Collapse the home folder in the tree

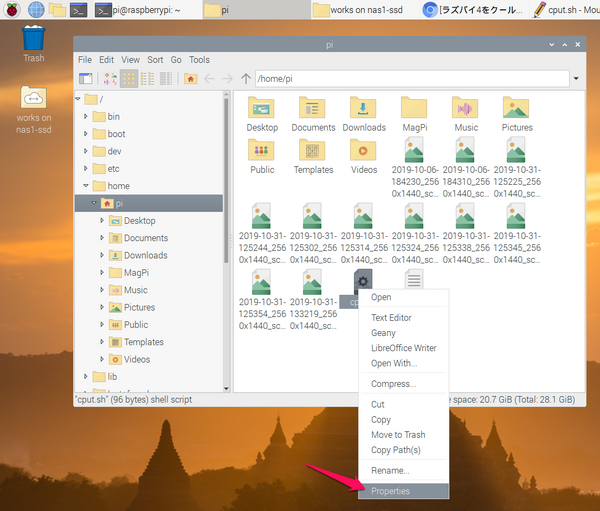coord(85,186)
